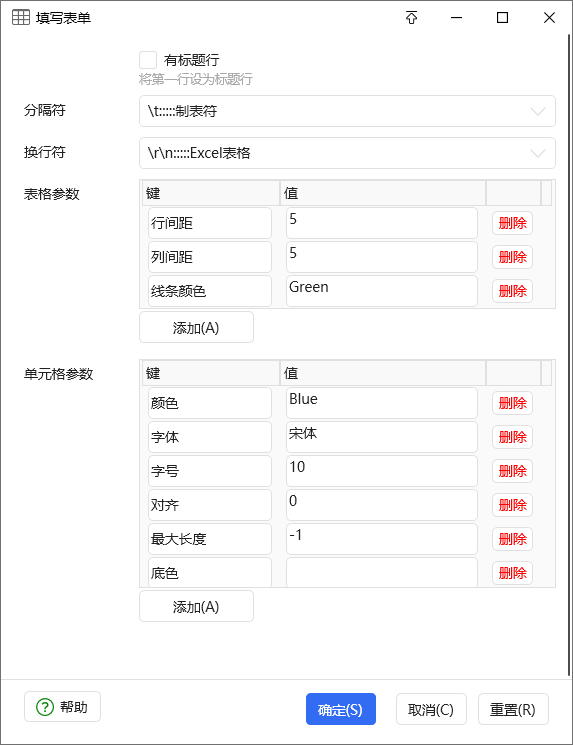Click the green question mark help icon
The image size is (573, 745).
click(x=45, y=707)
